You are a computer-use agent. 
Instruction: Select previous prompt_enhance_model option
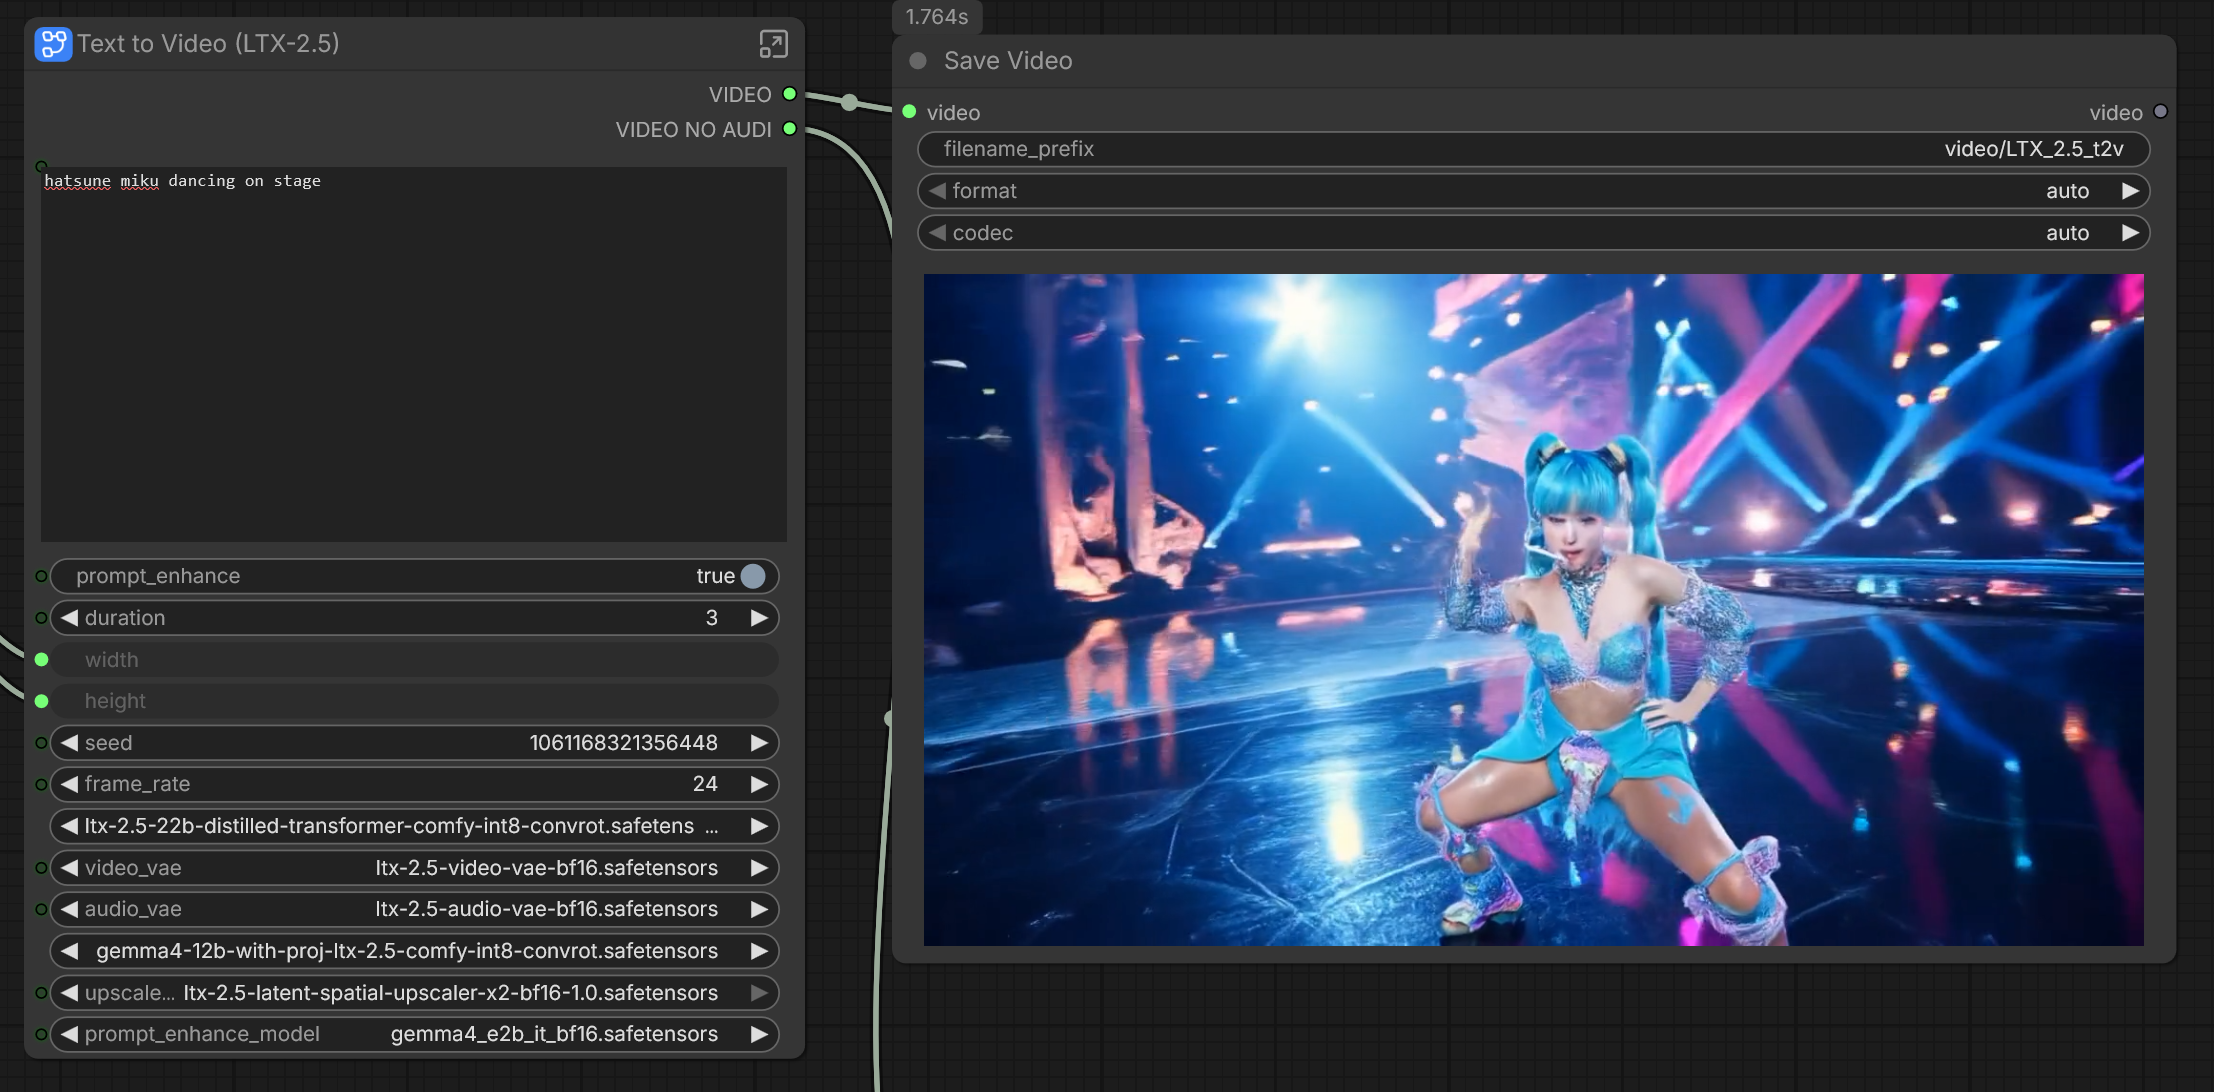click(69, 1034)
